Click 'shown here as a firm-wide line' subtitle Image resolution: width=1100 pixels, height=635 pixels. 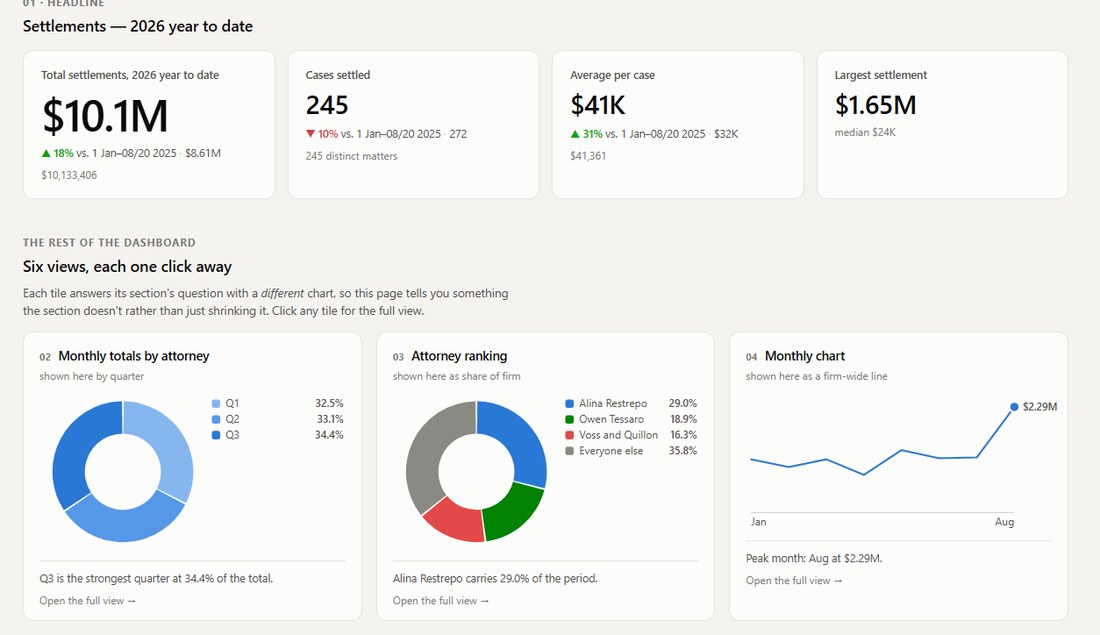click(x=817, y=376)
